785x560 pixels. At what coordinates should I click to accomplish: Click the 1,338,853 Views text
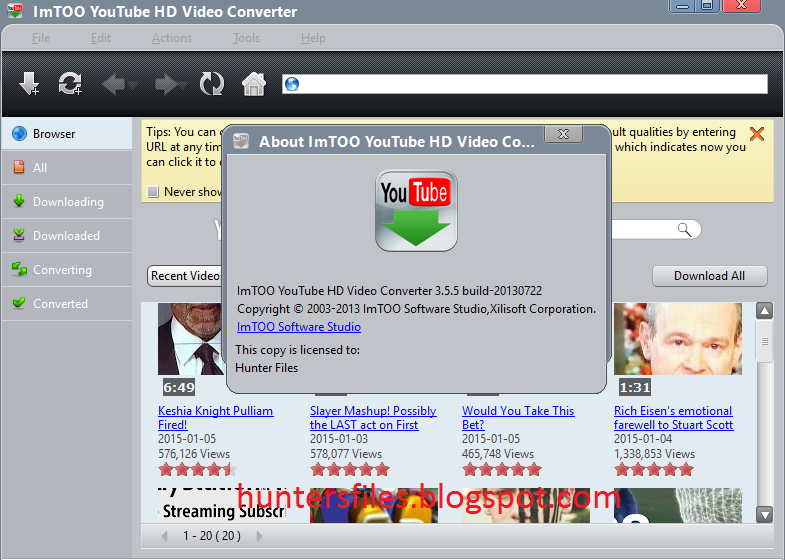654,454
